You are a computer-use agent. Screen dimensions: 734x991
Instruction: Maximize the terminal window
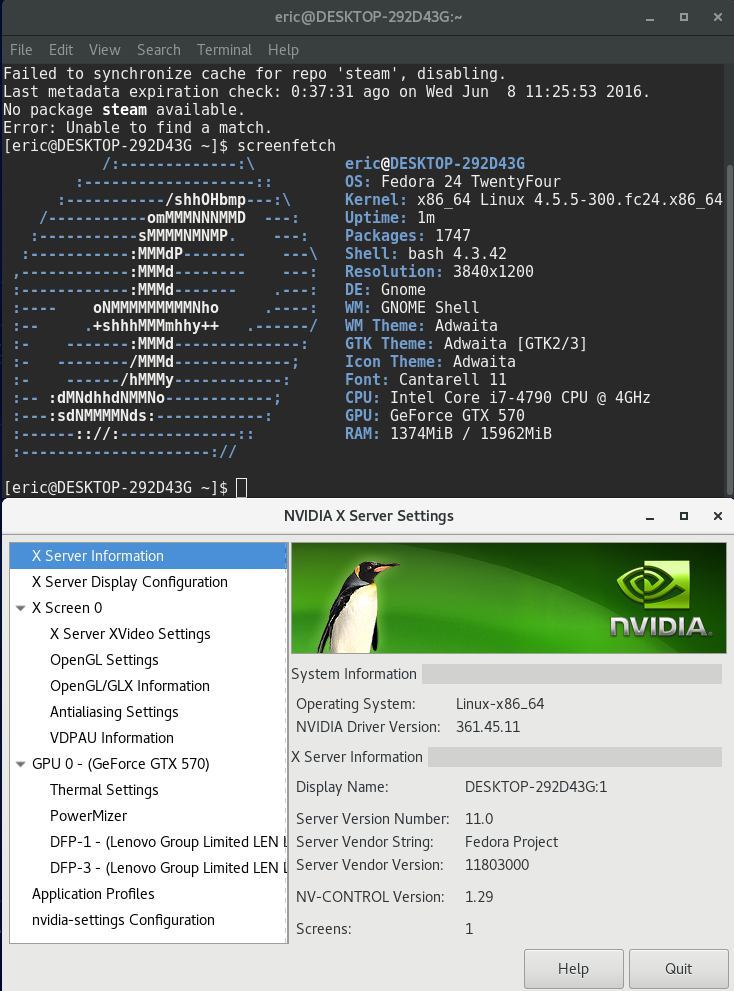(683, 18)
